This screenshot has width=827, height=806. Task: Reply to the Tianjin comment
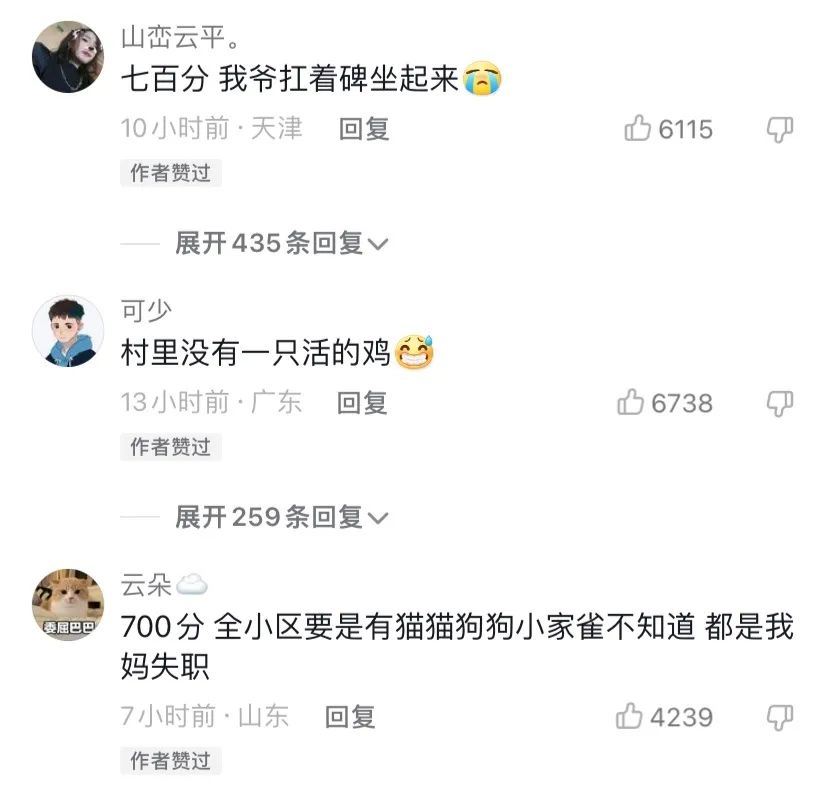pyautogui.click(x=364, y=129)
